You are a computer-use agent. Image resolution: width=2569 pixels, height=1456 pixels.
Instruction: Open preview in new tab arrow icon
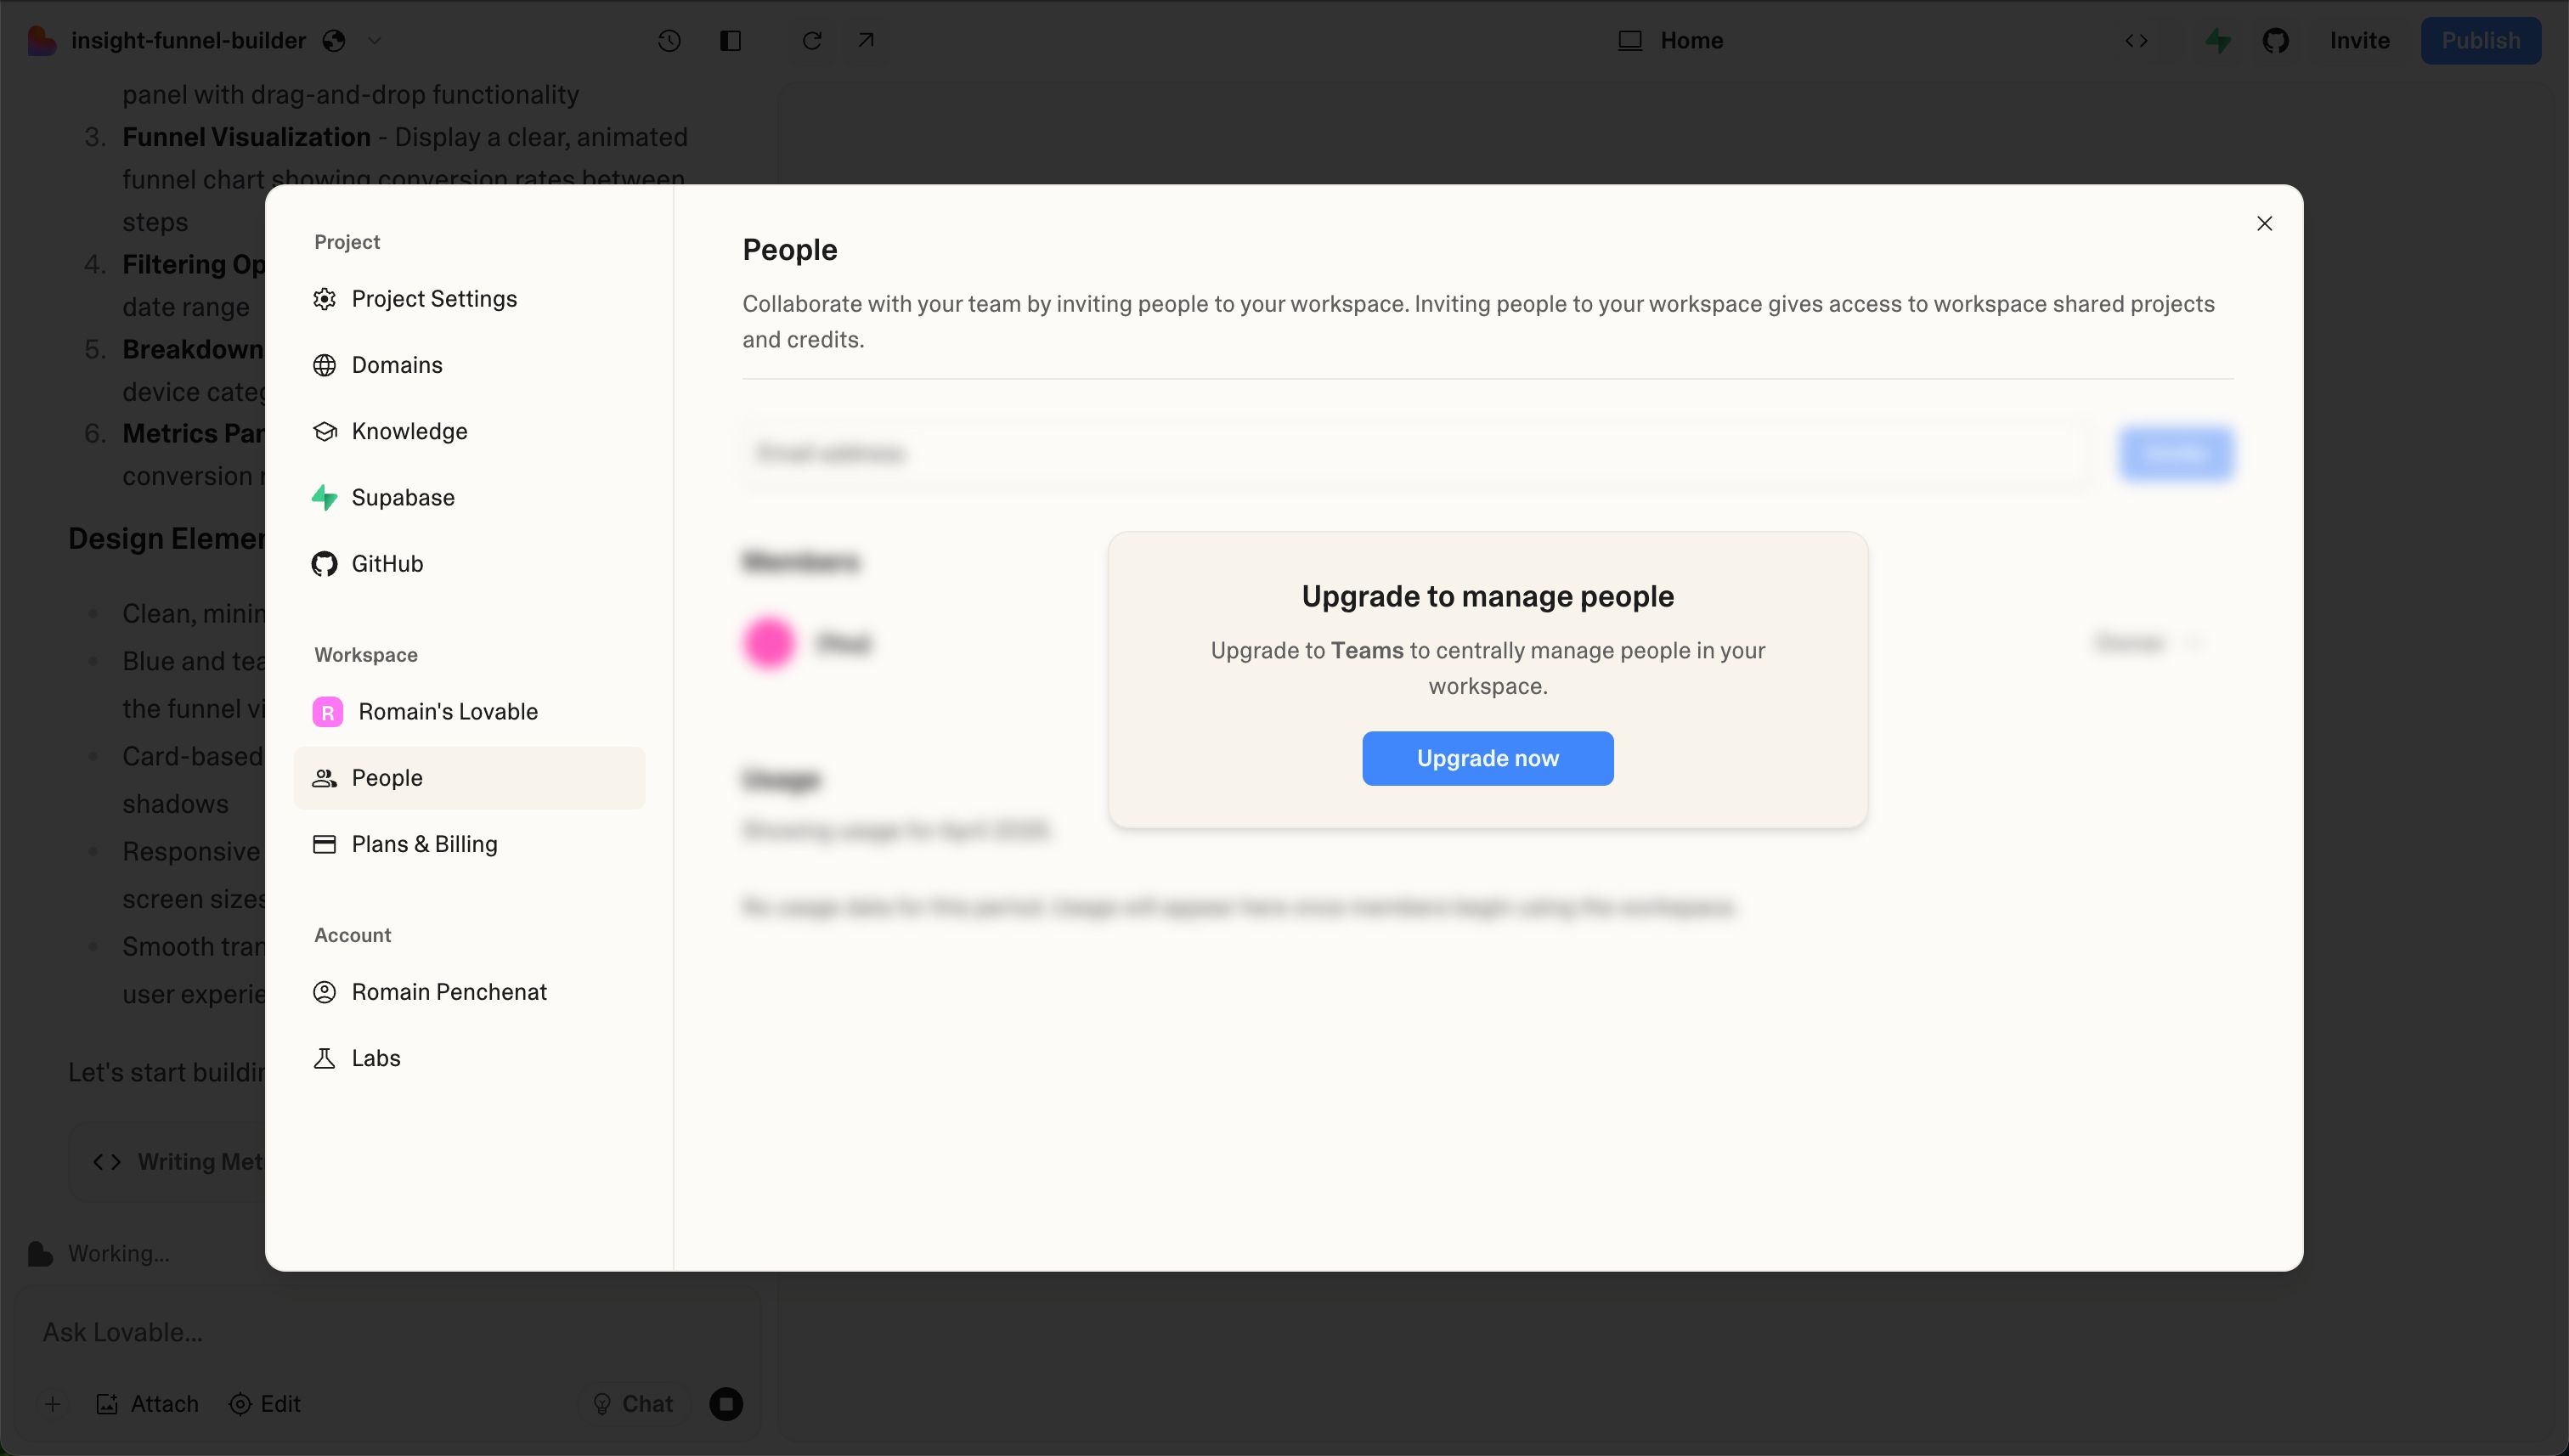[x=866, y=40]
